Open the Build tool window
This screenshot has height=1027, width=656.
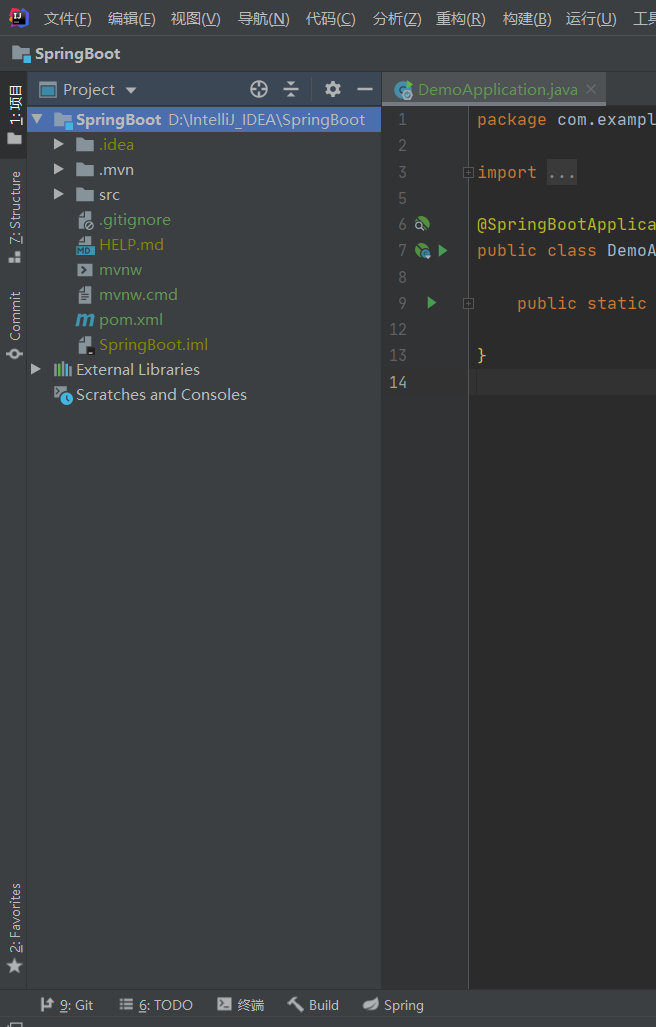point(313,1005)
